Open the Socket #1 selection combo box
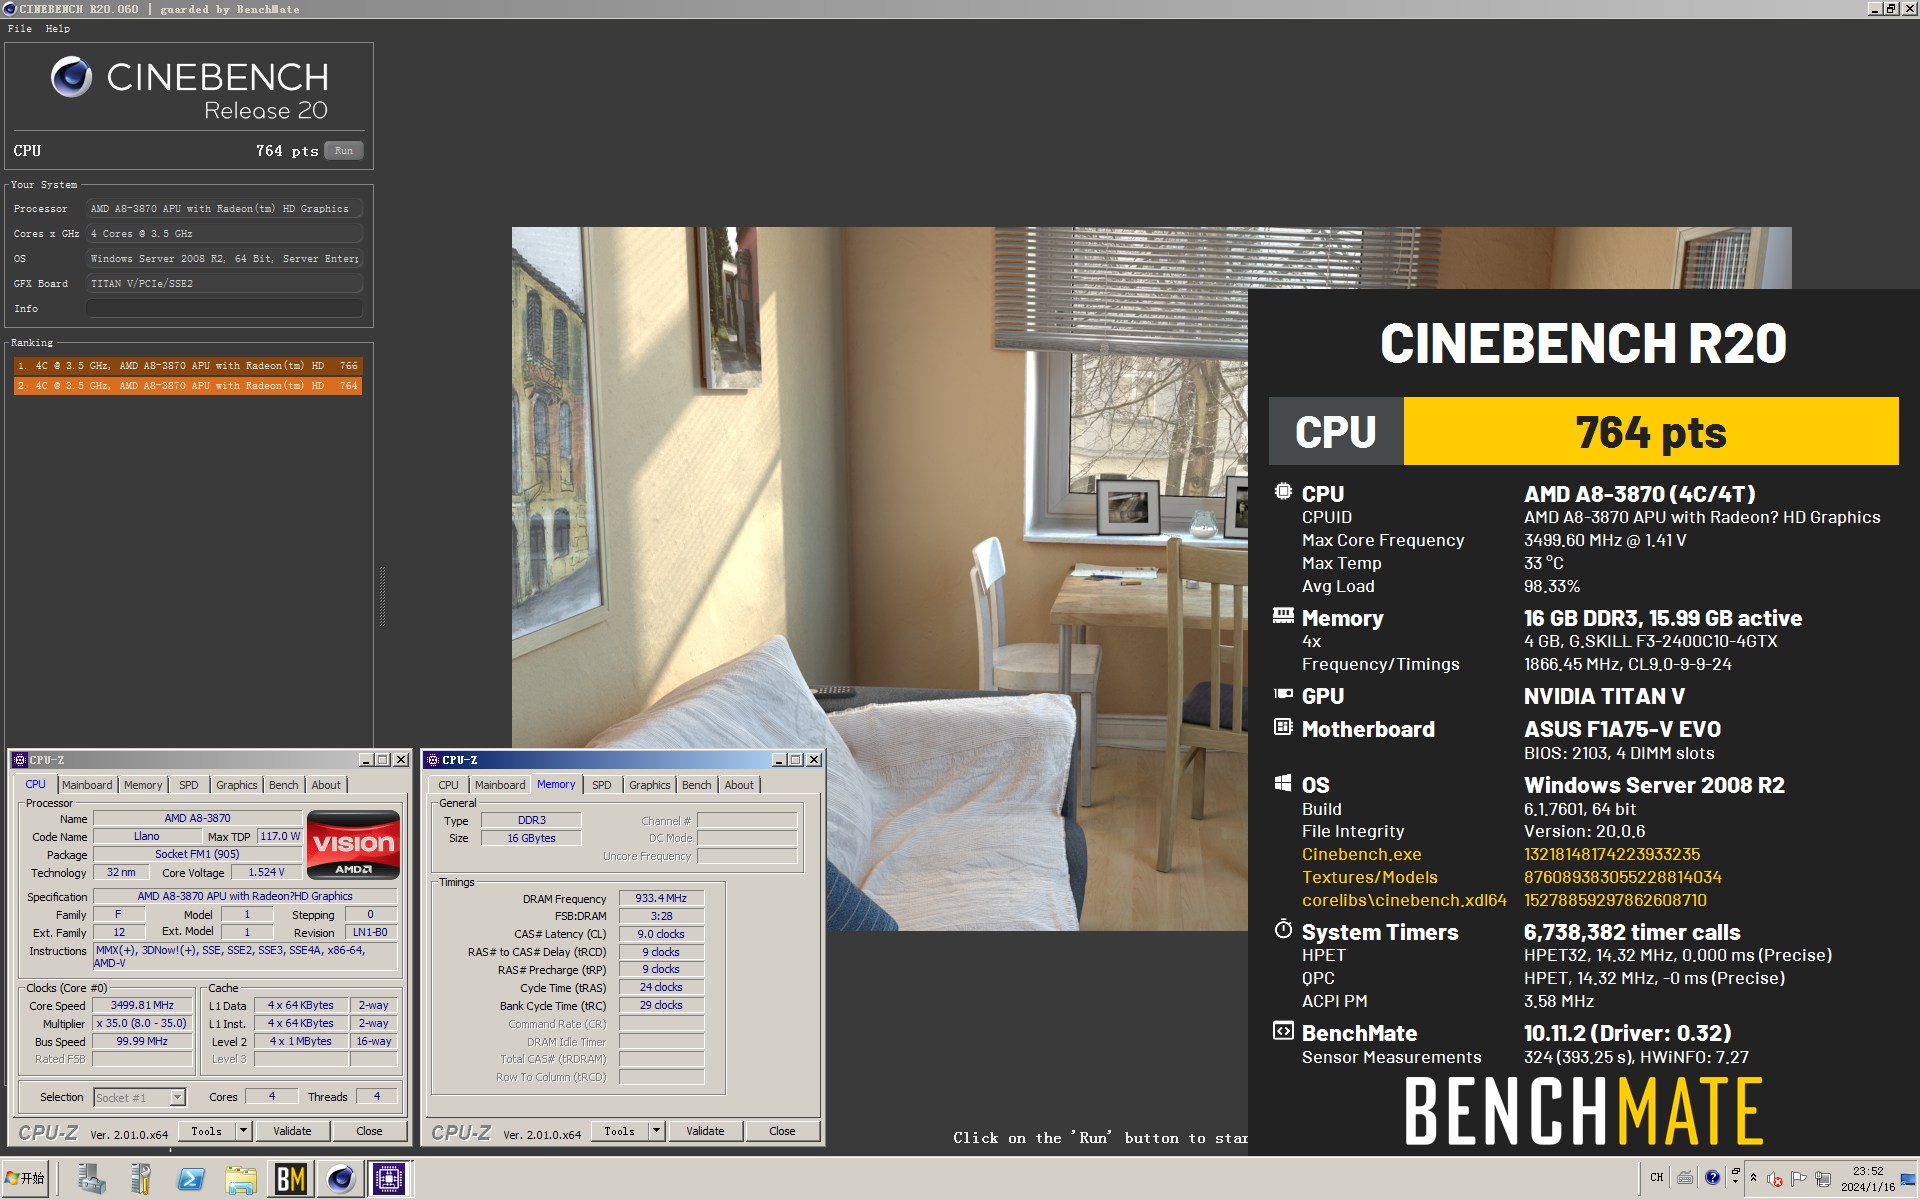The width and height of the screenshot is (1920, 1200). 139,1097
